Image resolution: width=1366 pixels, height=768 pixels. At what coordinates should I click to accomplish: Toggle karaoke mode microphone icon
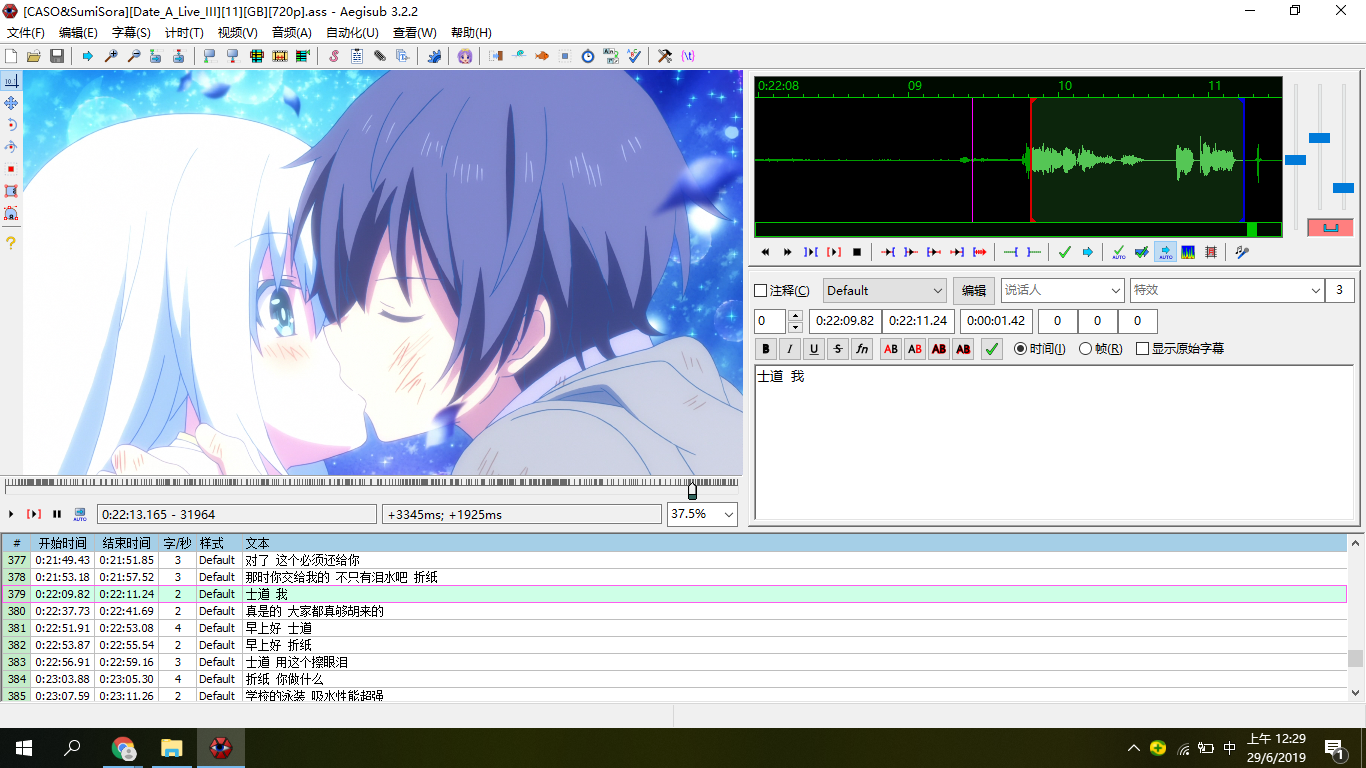pos(1242,252)
